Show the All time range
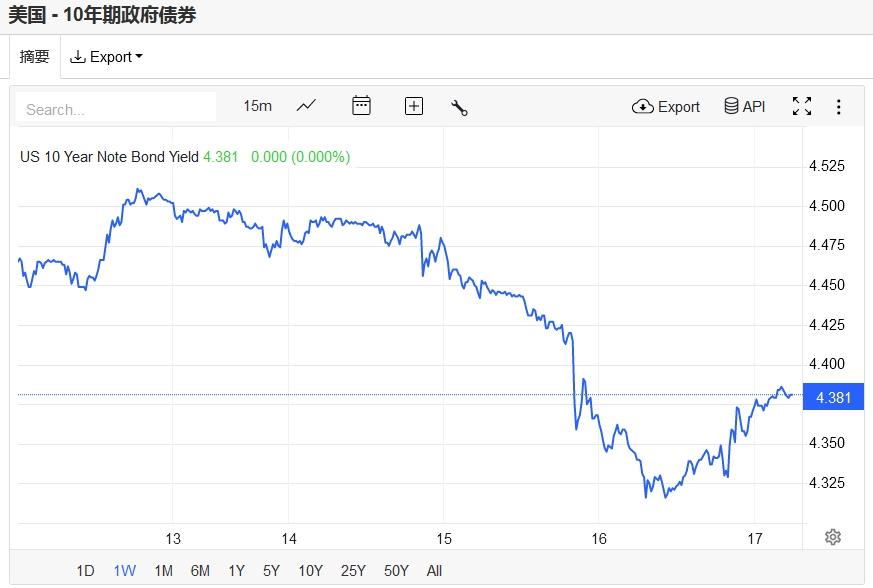873x588 pixels. (x=434, y=571)
